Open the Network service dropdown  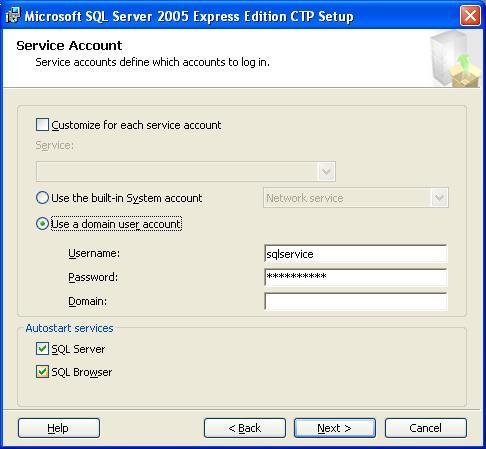click(x=356, y=198)
